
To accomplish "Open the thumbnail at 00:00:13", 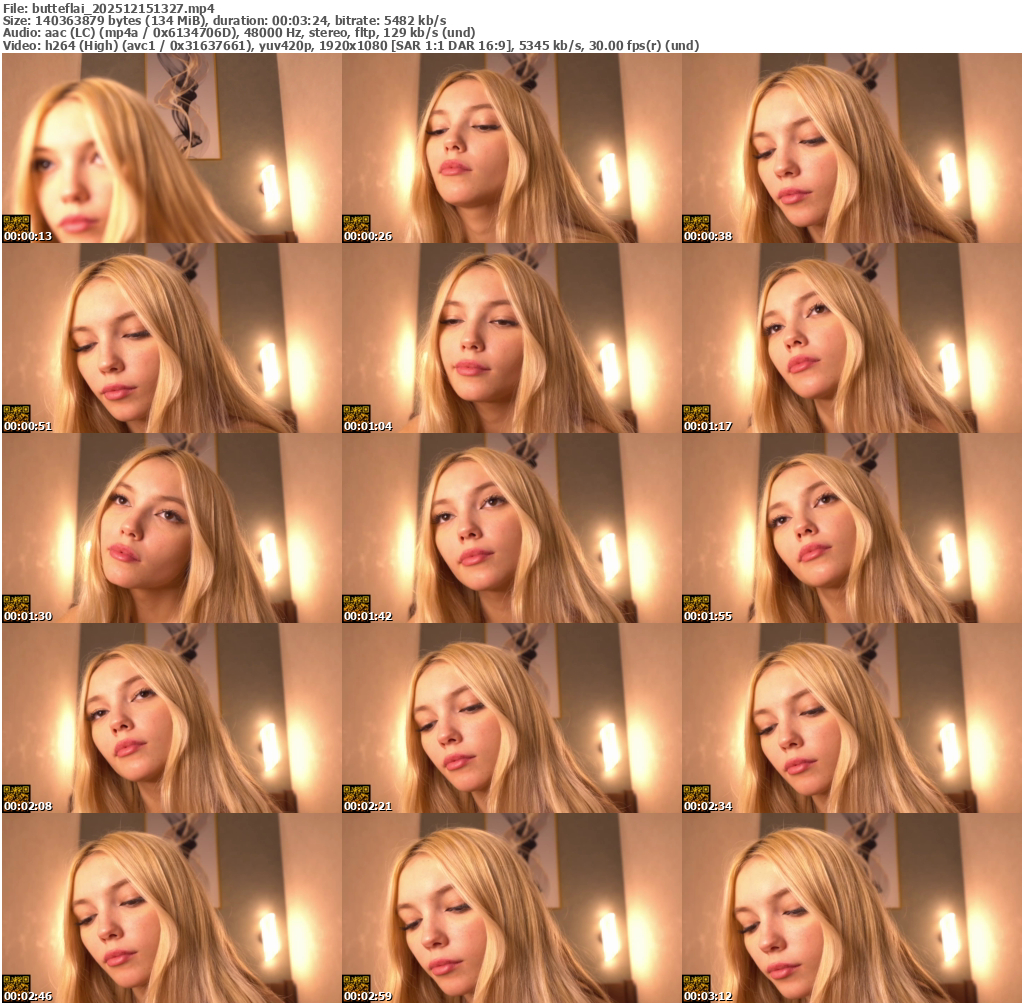I will click(172, 148).
